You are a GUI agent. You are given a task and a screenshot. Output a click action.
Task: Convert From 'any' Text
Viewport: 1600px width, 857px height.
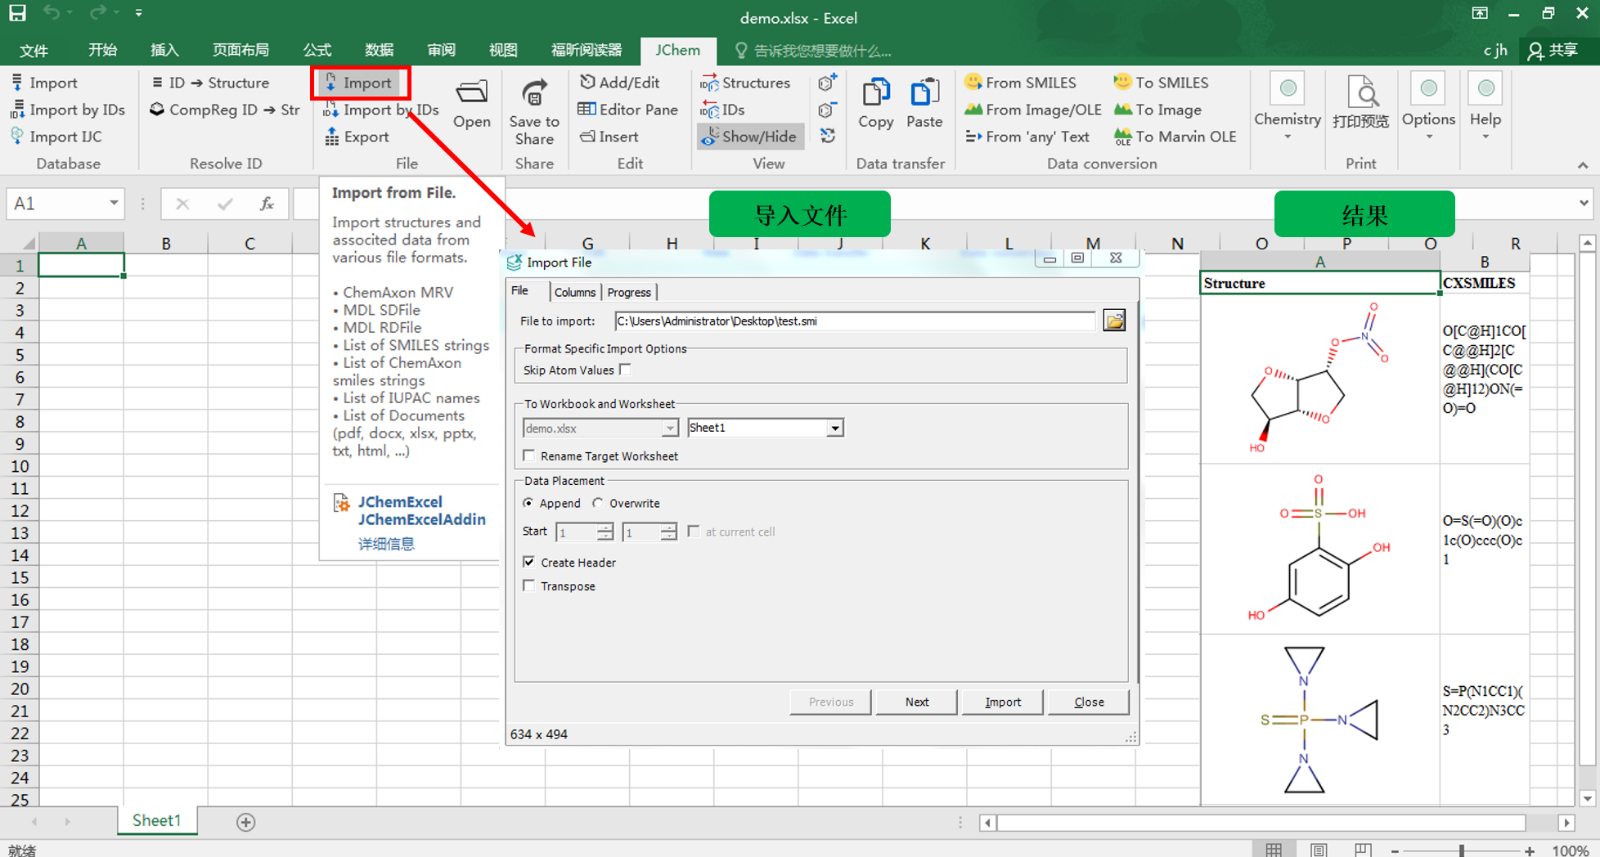1027,137
